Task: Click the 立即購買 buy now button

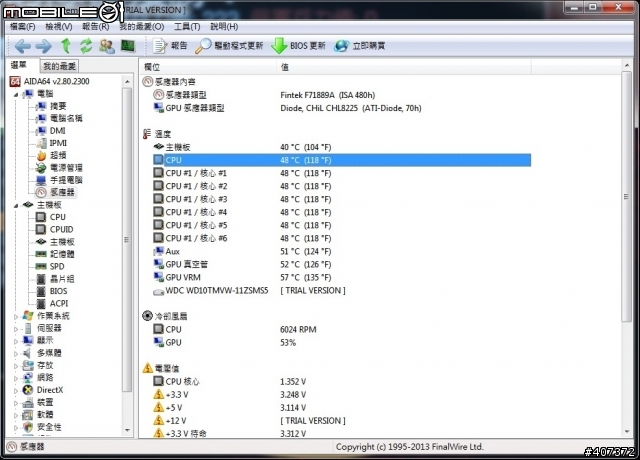Action: pyautogui.click(x=360, y=46)
